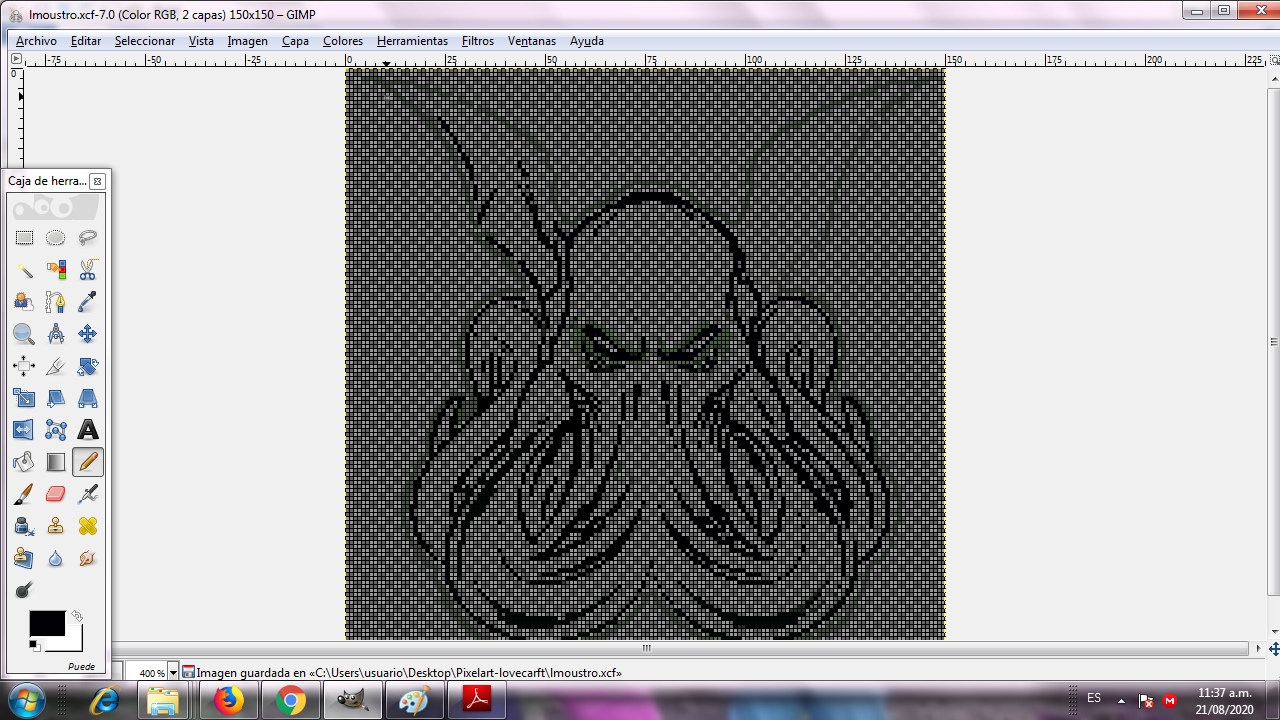Select the Scissors Select tool
The image size is (1280, 720).
click(88, 270)
